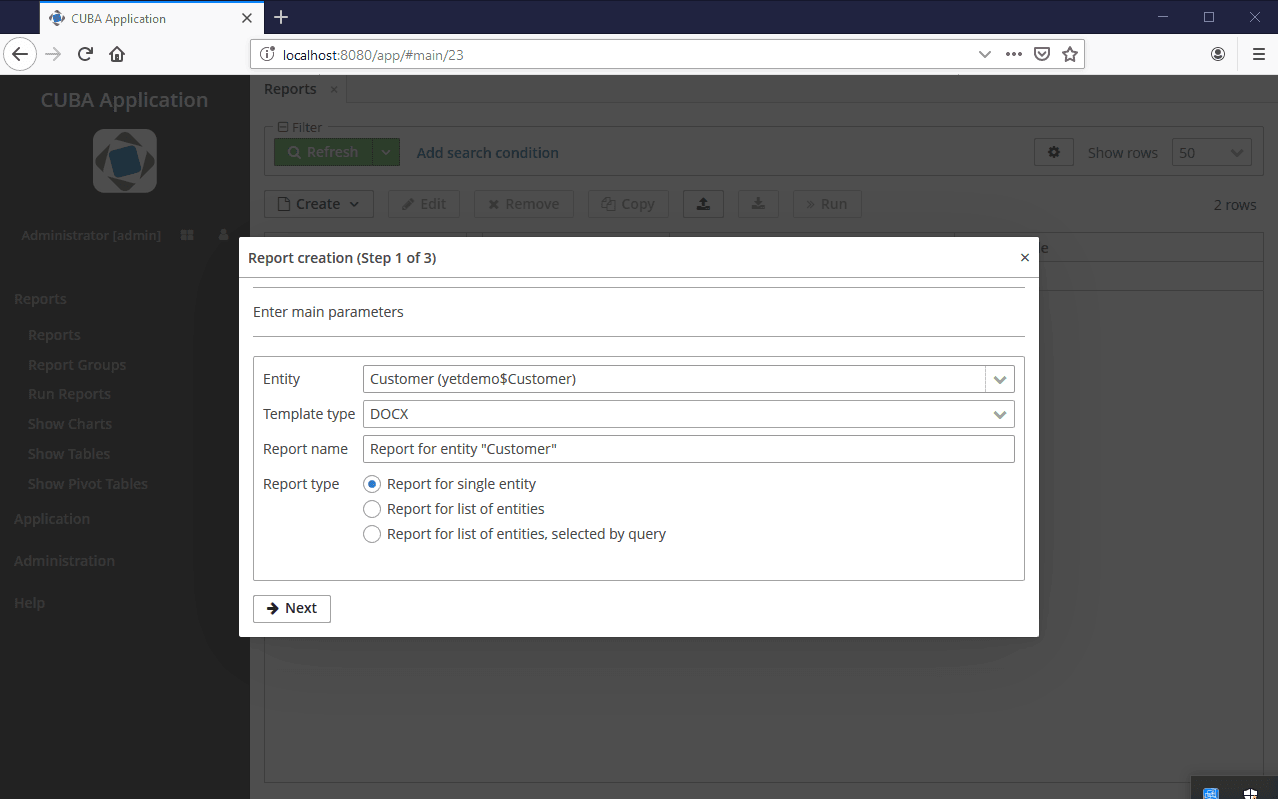Expand the Entity dropdown arrow
This screenshot has height=799, width=1278.
(x=999, y=379)
